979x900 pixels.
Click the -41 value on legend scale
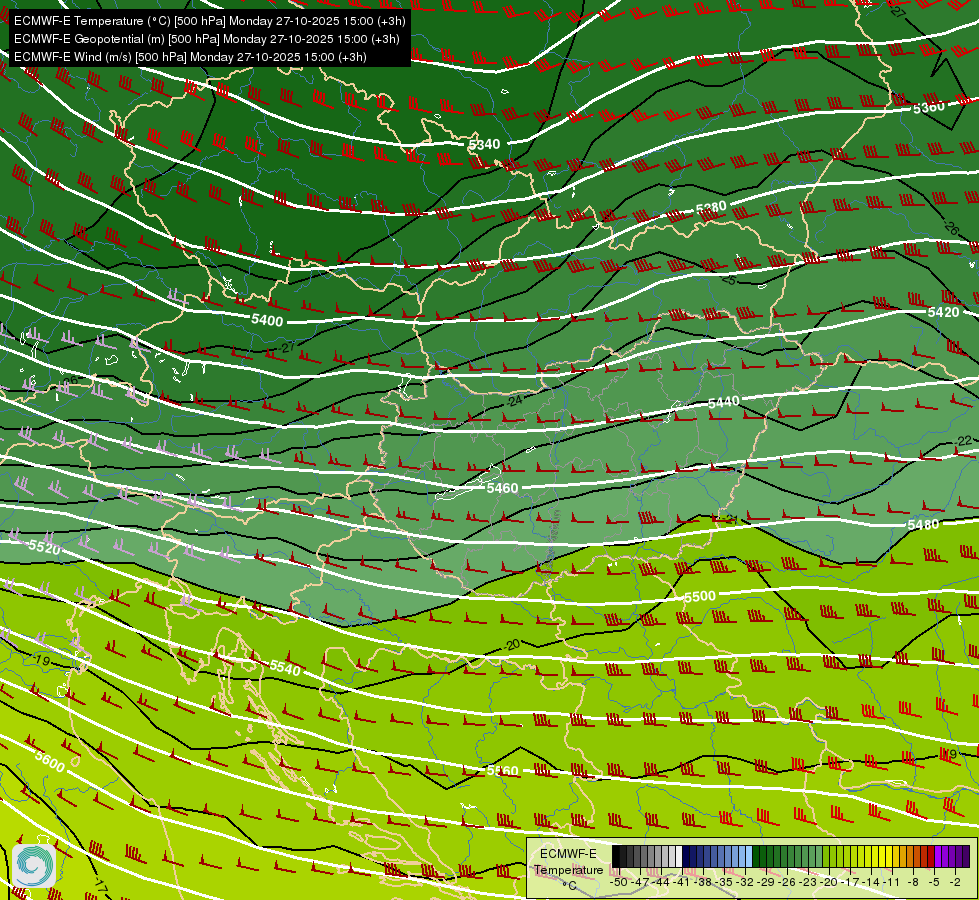(x=681, y=882)
